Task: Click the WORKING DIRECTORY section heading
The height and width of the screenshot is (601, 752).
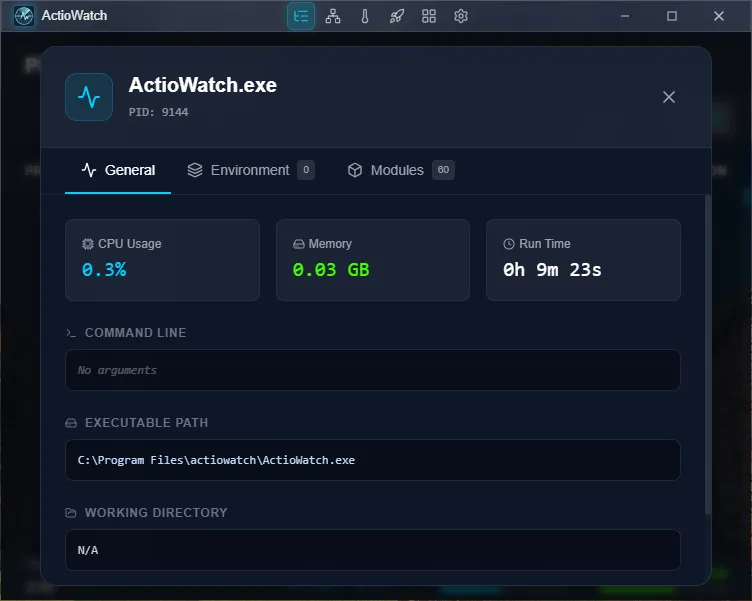Action: [x=156, y=513]
